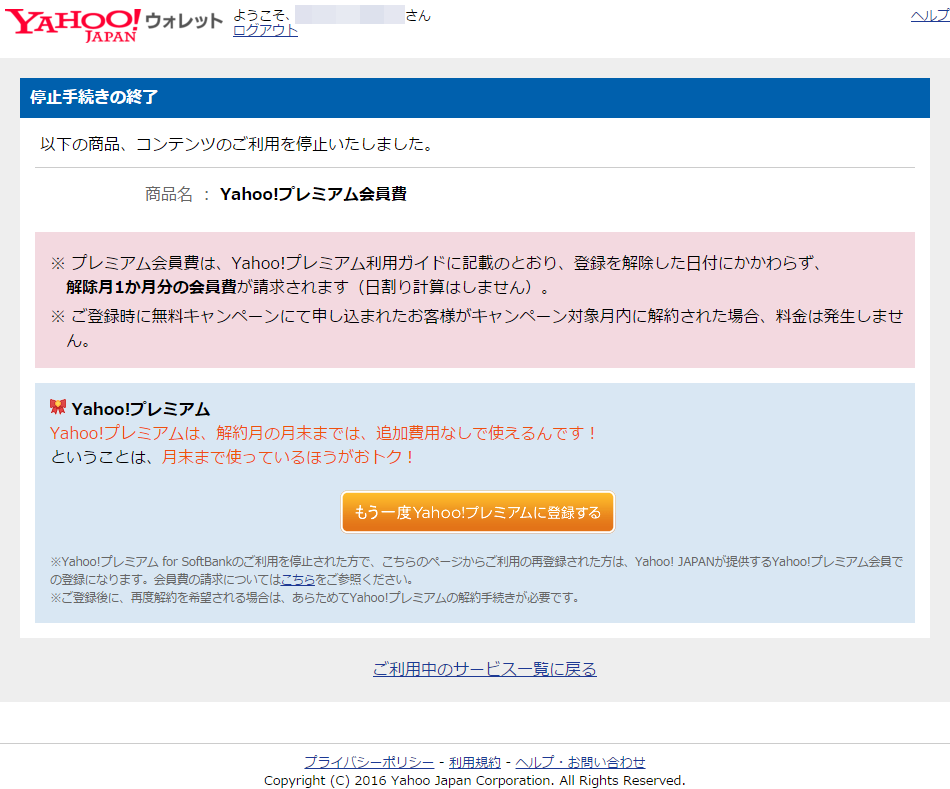Screen dimensions: 950x789
Task: Click the ログアウト link
Action: tap(265, 30)
